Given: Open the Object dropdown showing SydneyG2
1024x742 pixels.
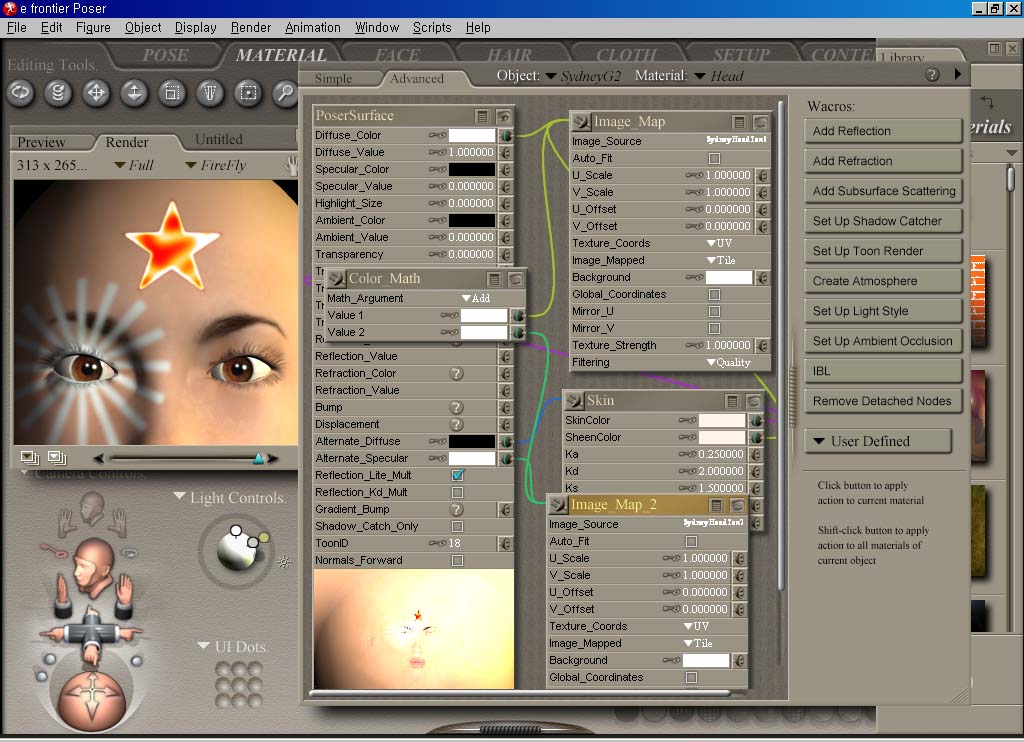Looking at the screenshot, I should click(x=583, y=76).
